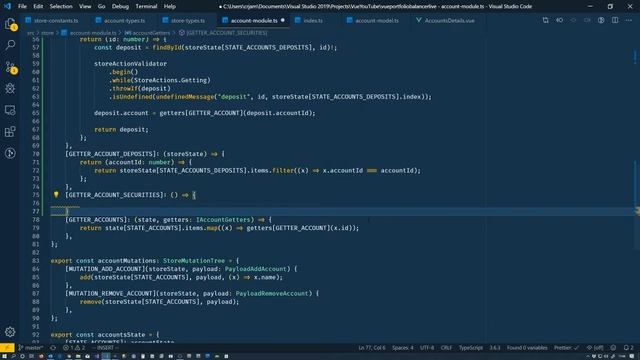Open the Go menu
Image resolution: width=640 pixels, height=360 pixels.
click(101, 7)
